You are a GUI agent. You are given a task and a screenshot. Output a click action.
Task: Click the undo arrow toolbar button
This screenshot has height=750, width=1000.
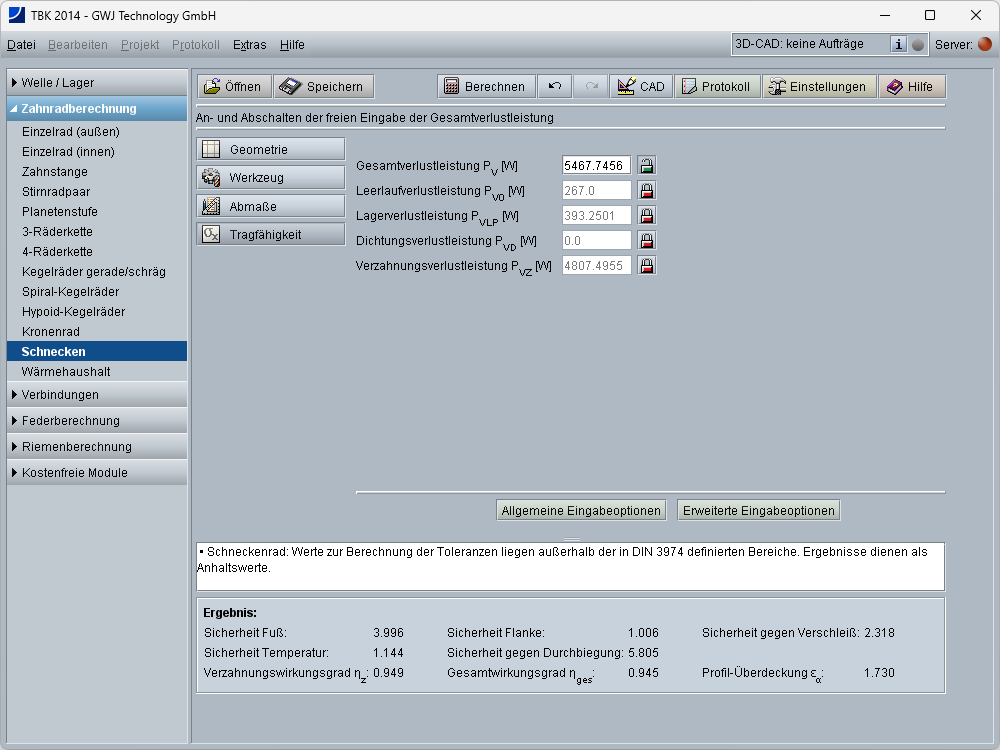click(x=555, y=87)
